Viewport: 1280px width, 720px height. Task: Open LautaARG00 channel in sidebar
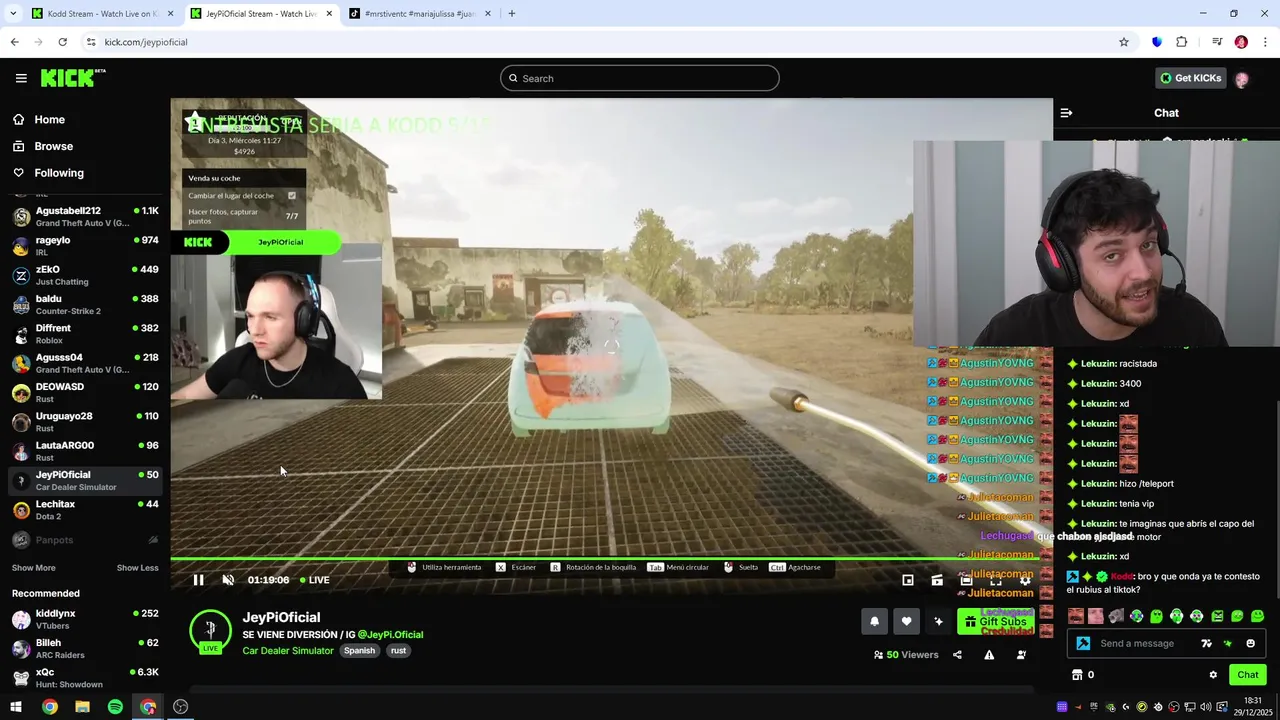coord(85,451)
